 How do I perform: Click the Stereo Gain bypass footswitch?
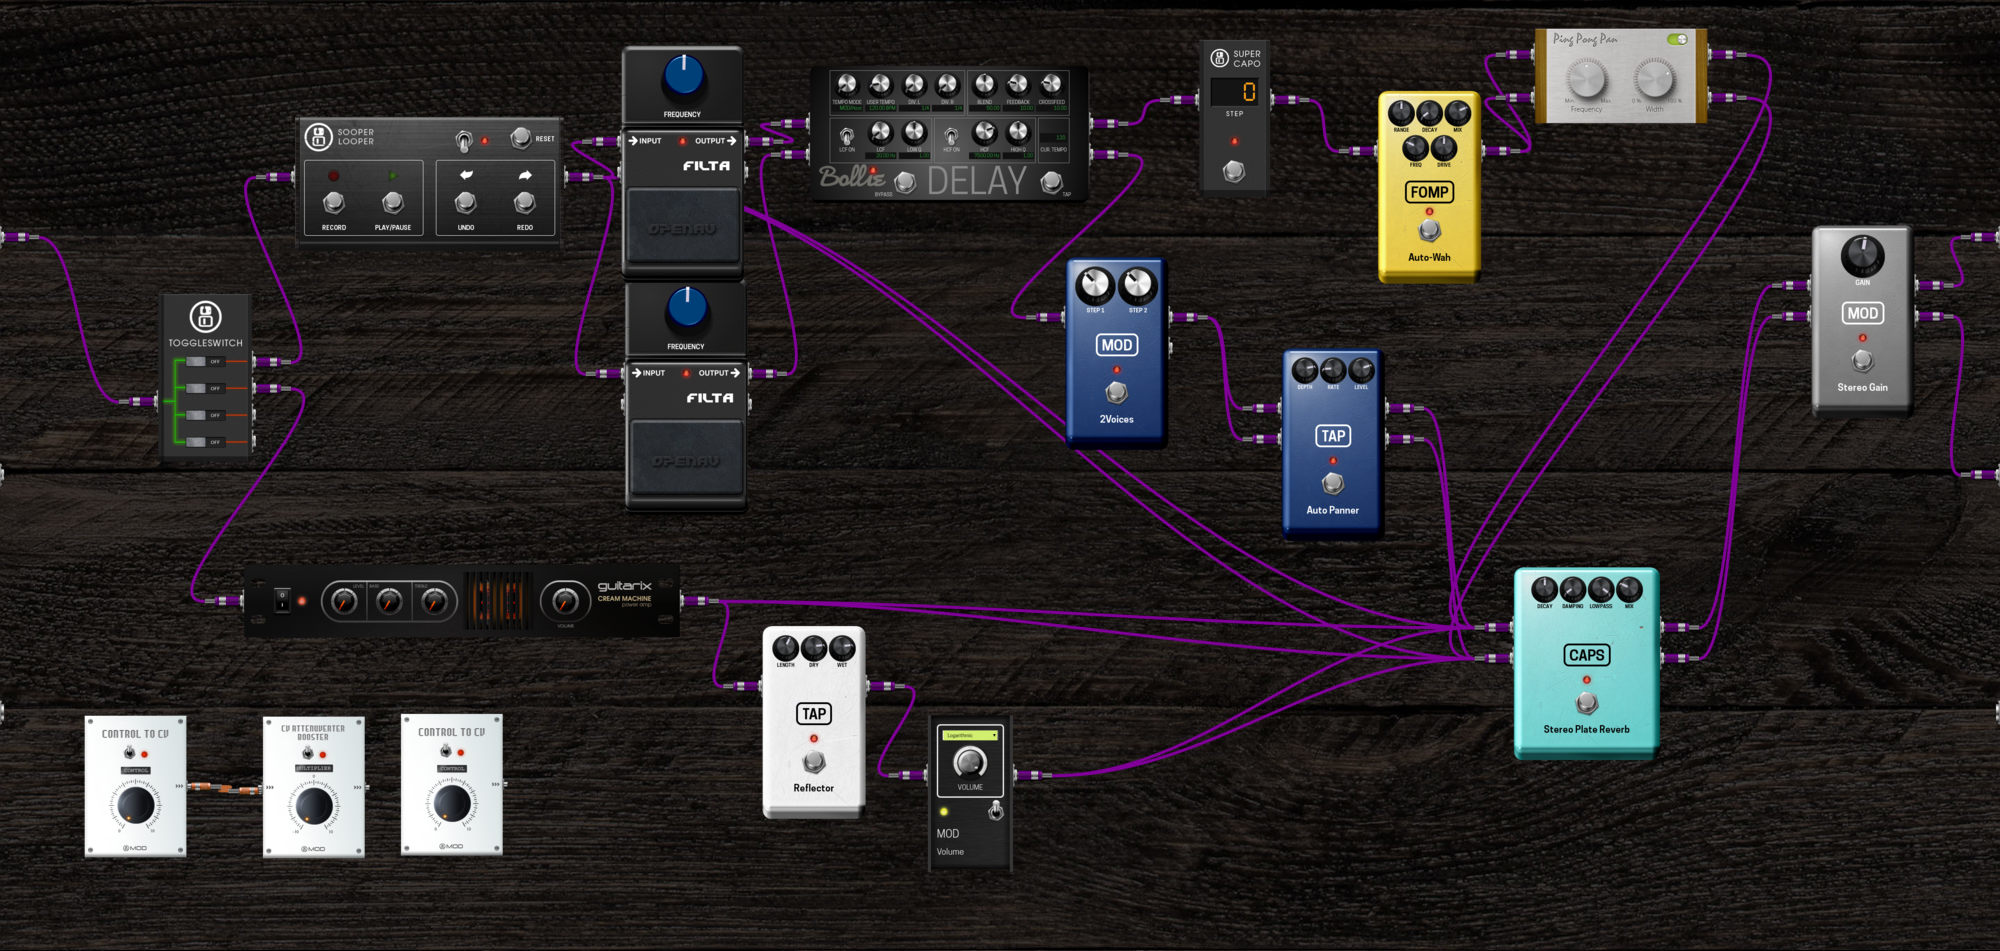1862,360
